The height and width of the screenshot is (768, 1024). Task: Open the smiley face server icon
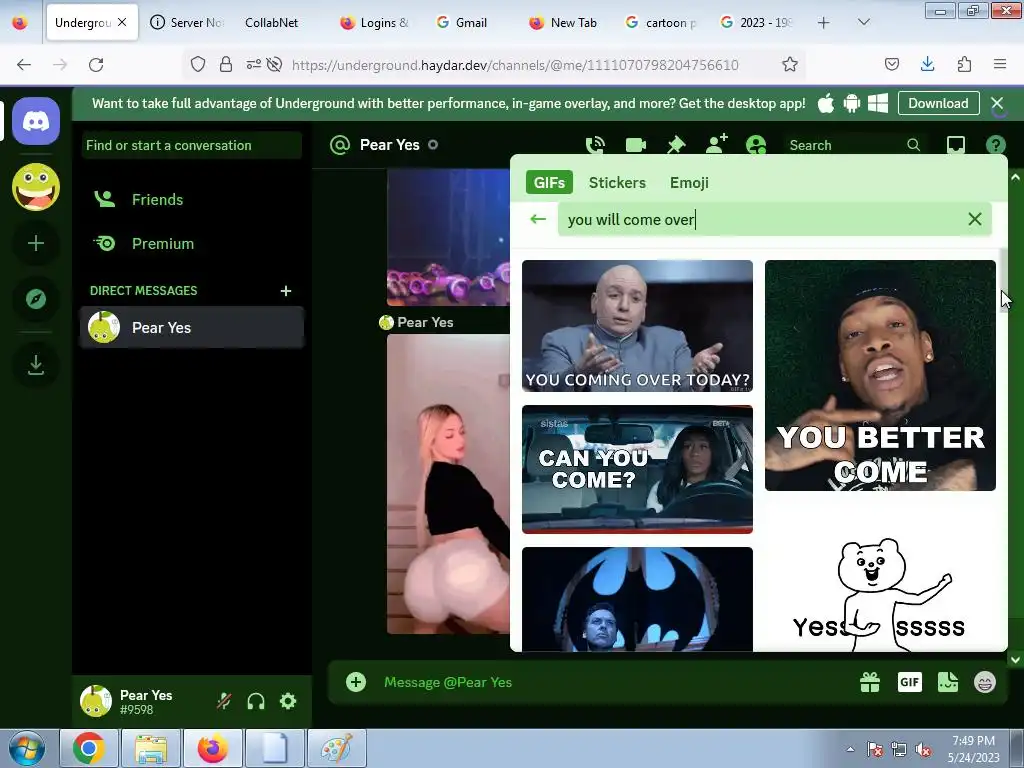36,187
